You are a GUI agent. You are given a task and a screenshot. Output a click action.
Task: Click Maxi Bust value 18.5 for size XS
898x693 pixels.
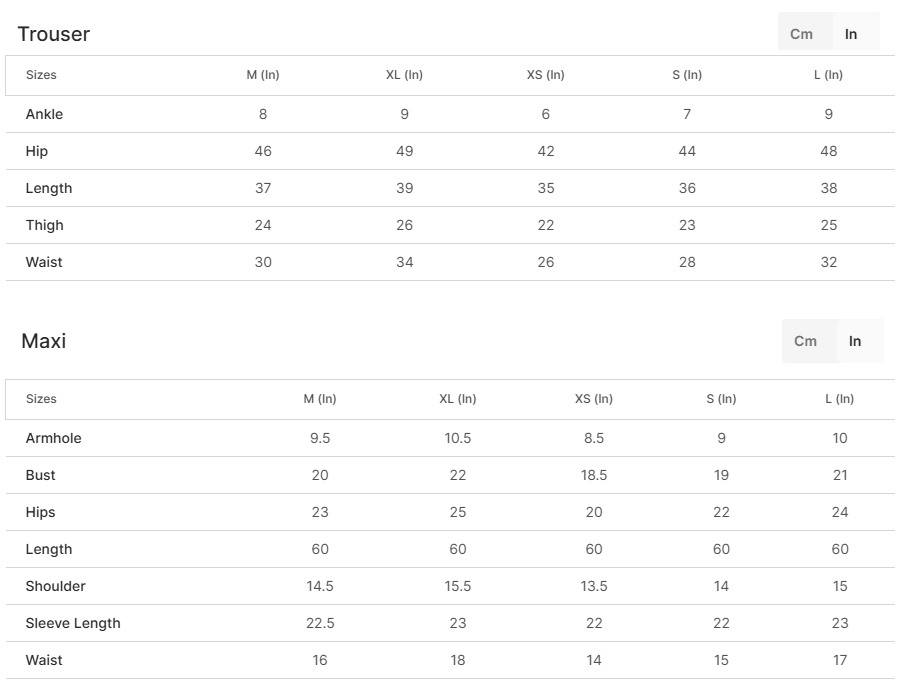click(x=594, y=475)
